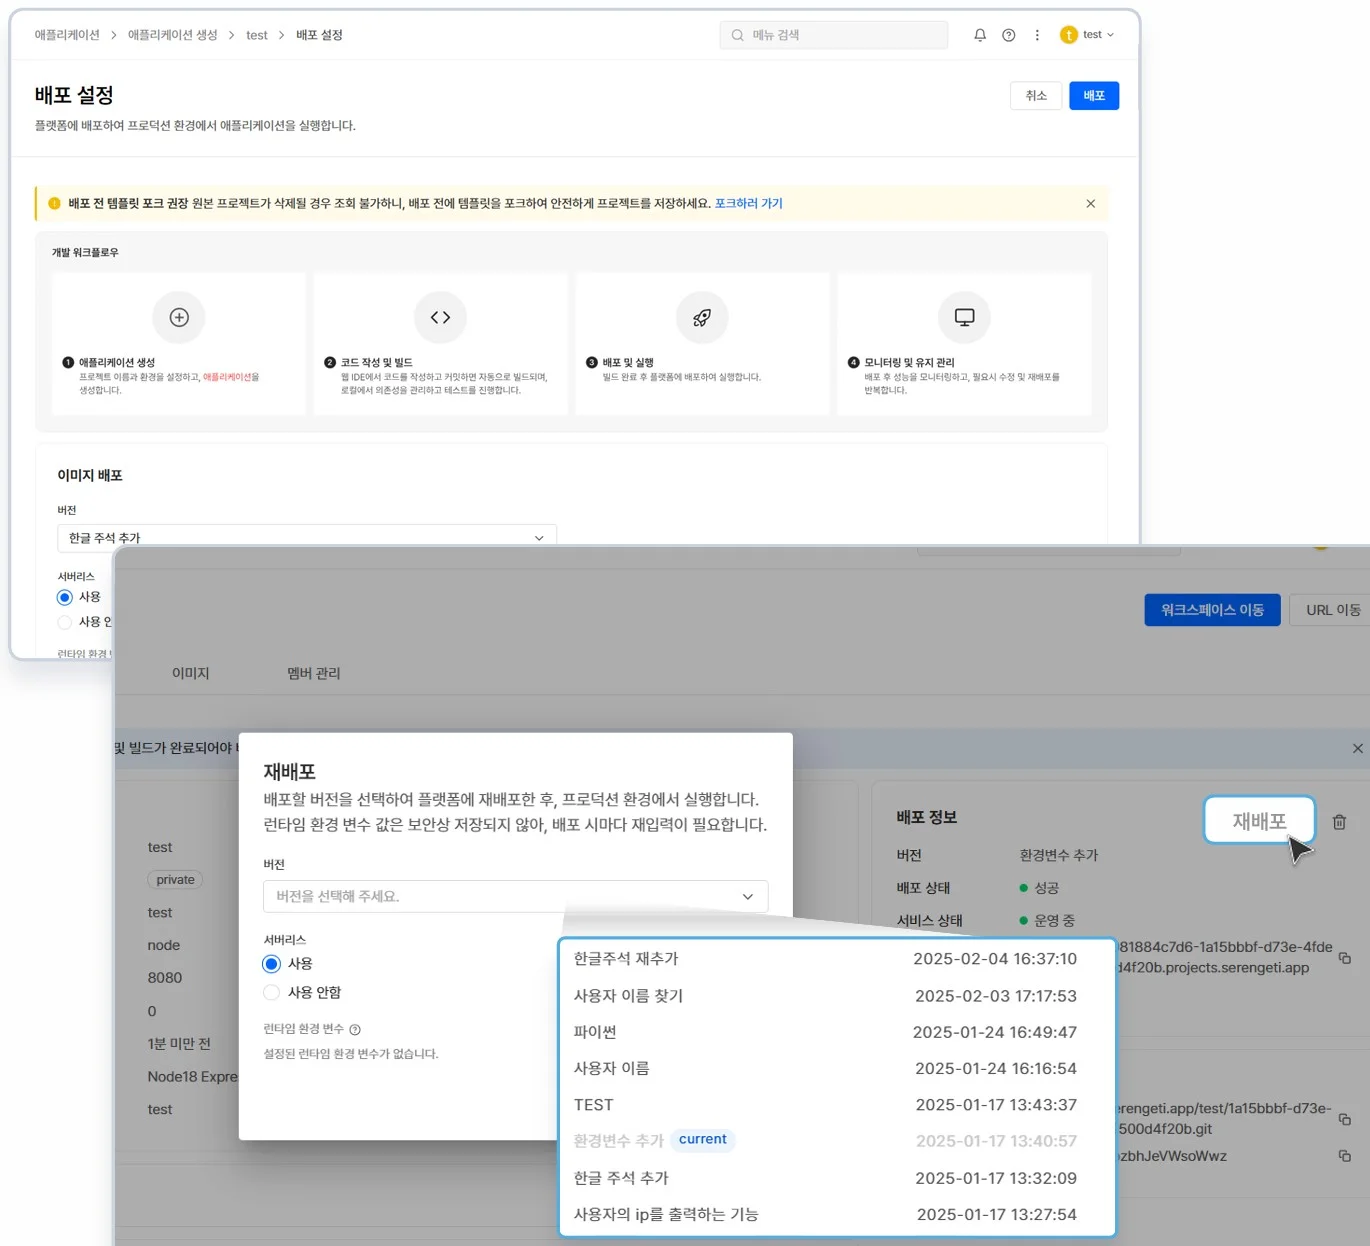Click the code brackets icon for 코드 작성 및 빌드
The width and height of the screenshot is (1370, 1246).
[440, 317]
